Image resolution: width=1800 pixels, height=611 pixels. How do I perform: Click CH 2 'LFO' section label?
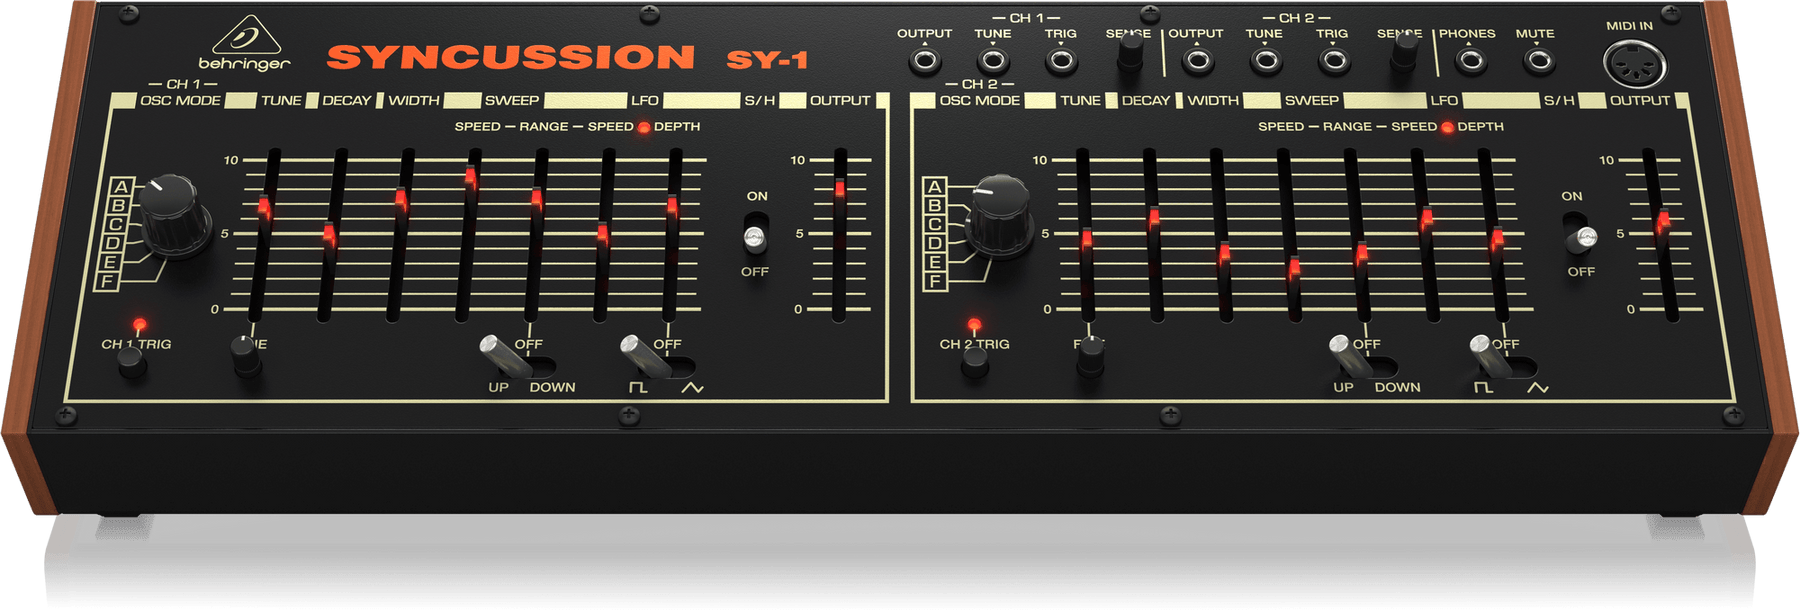point(1444,101)
